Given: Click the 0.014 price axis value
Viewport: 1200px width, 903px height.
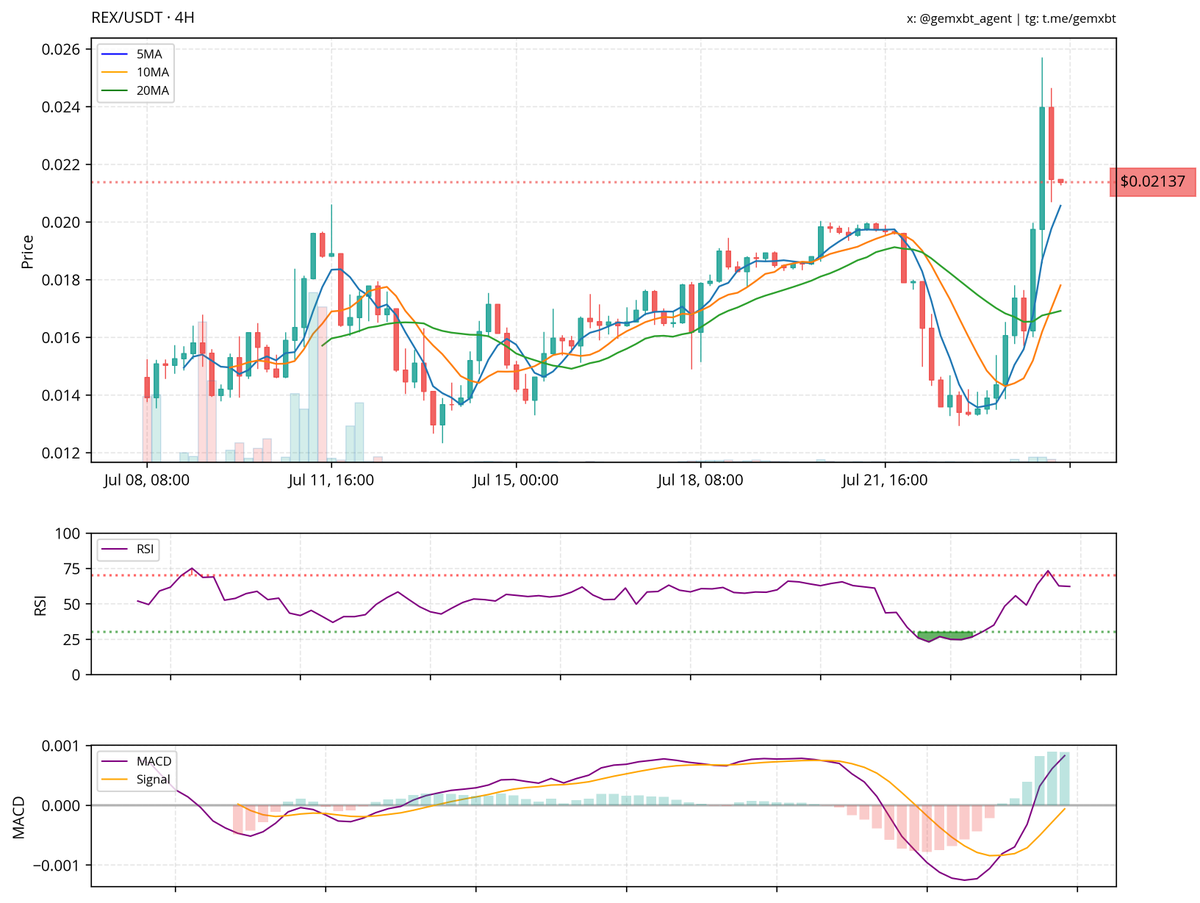Looking at the screenshot, I should (62, 395).
